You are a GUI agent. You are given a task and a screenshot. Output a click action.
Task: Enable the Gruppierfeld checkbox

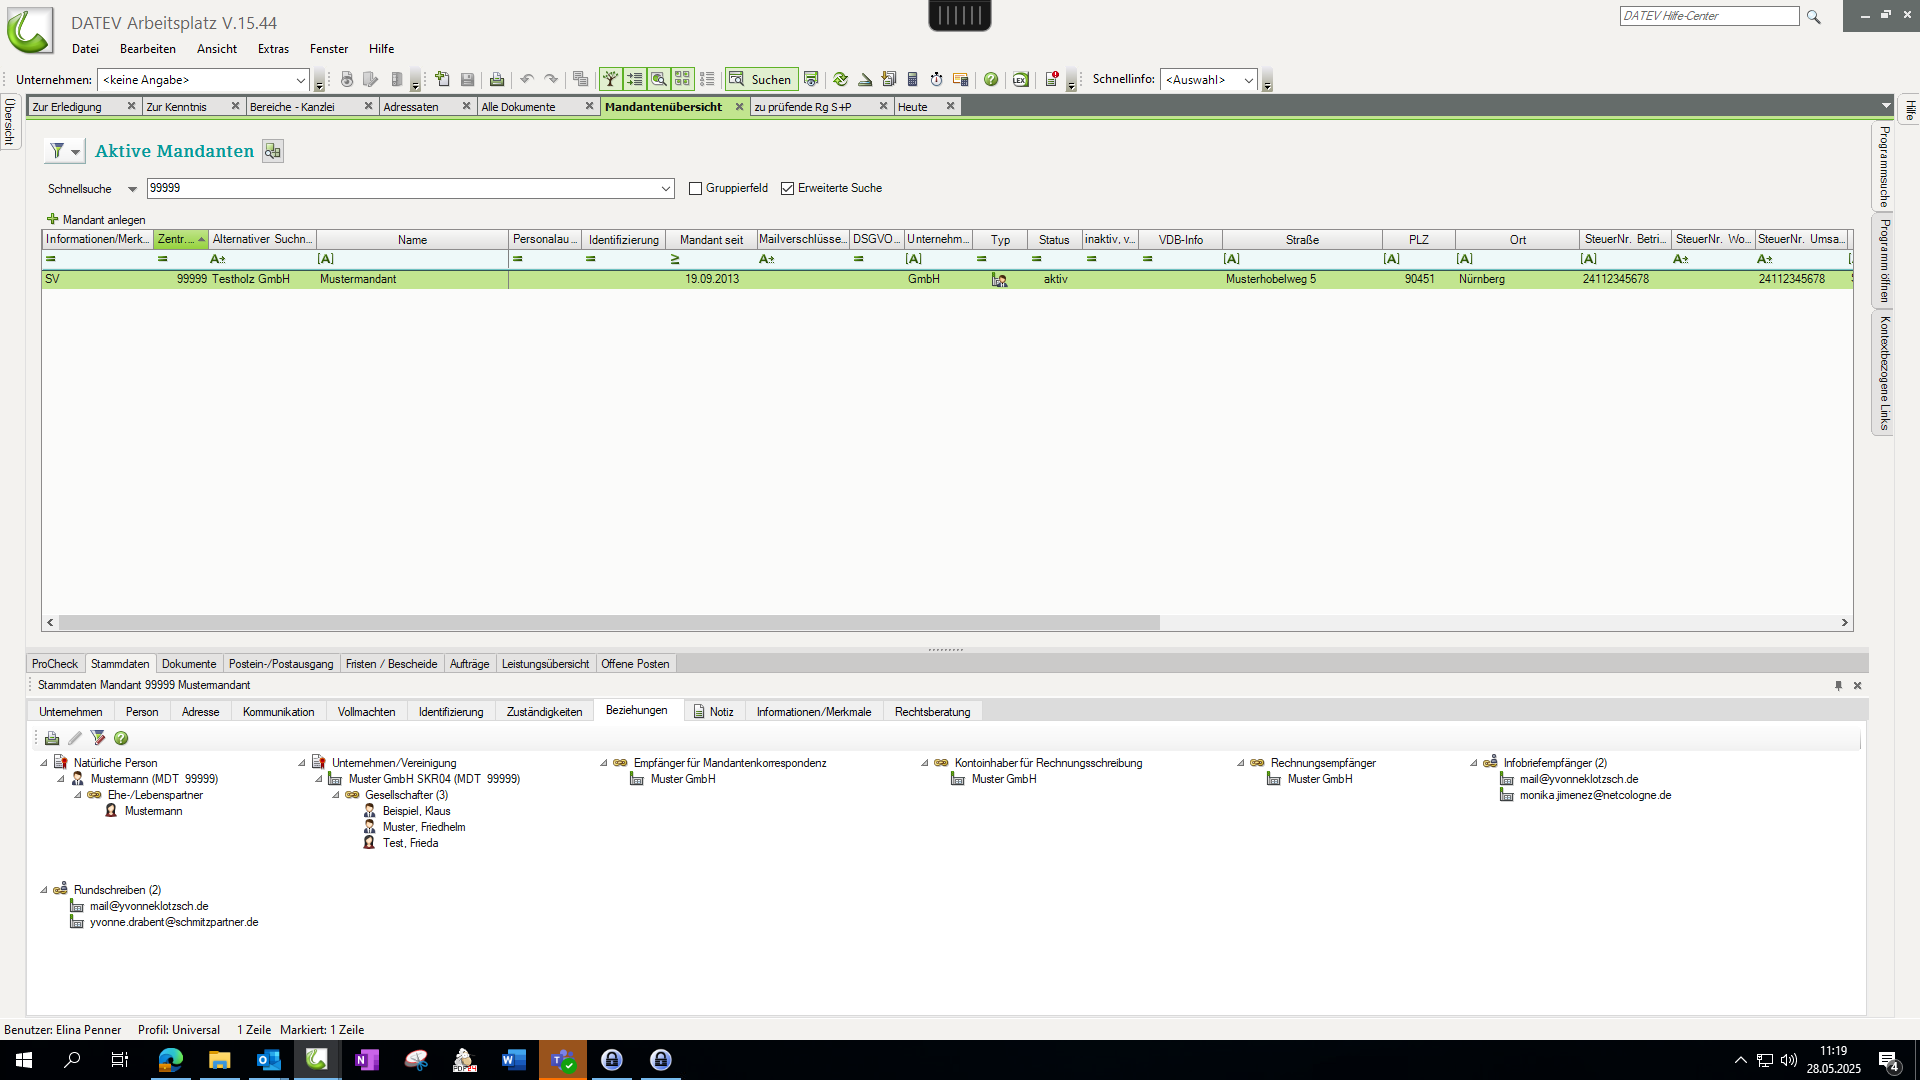point(696,189)
